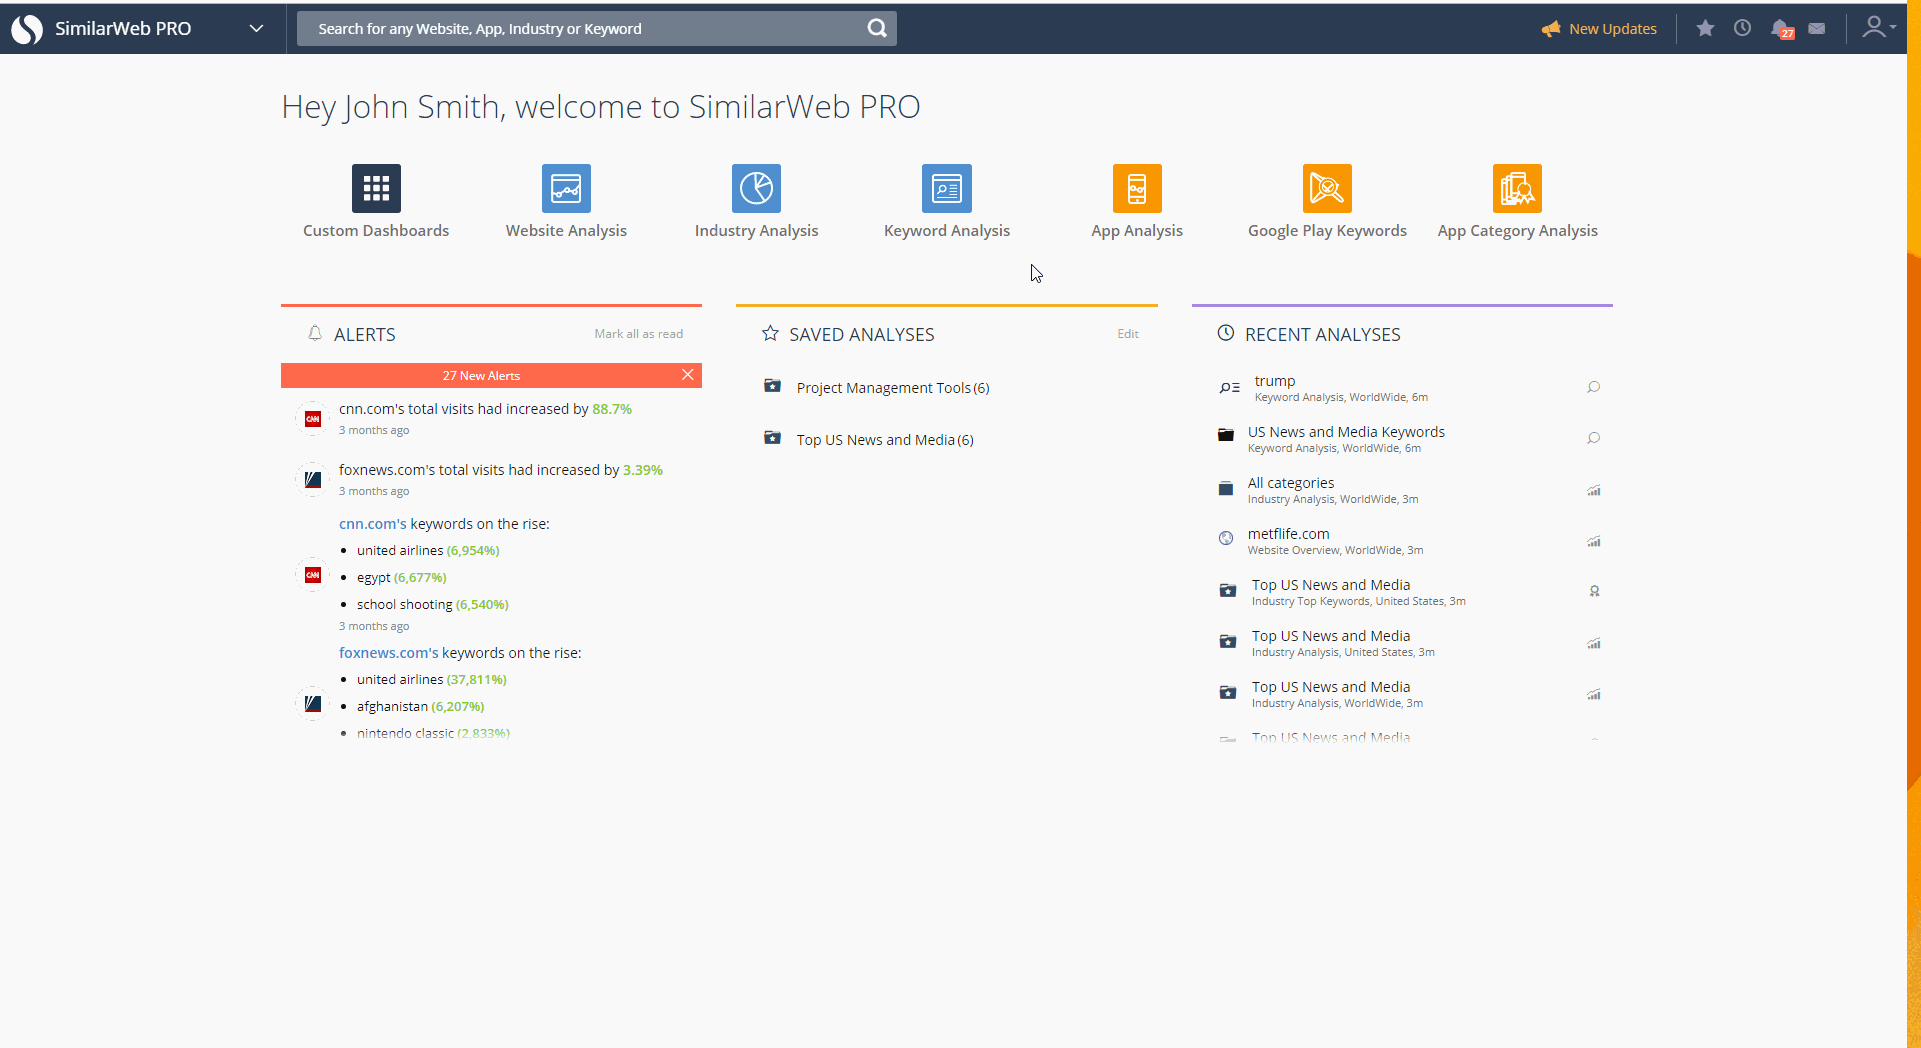Click Mark all as read
Image resolution: width=1921 pixels, height=1048 pixels.
click(639, 334)
